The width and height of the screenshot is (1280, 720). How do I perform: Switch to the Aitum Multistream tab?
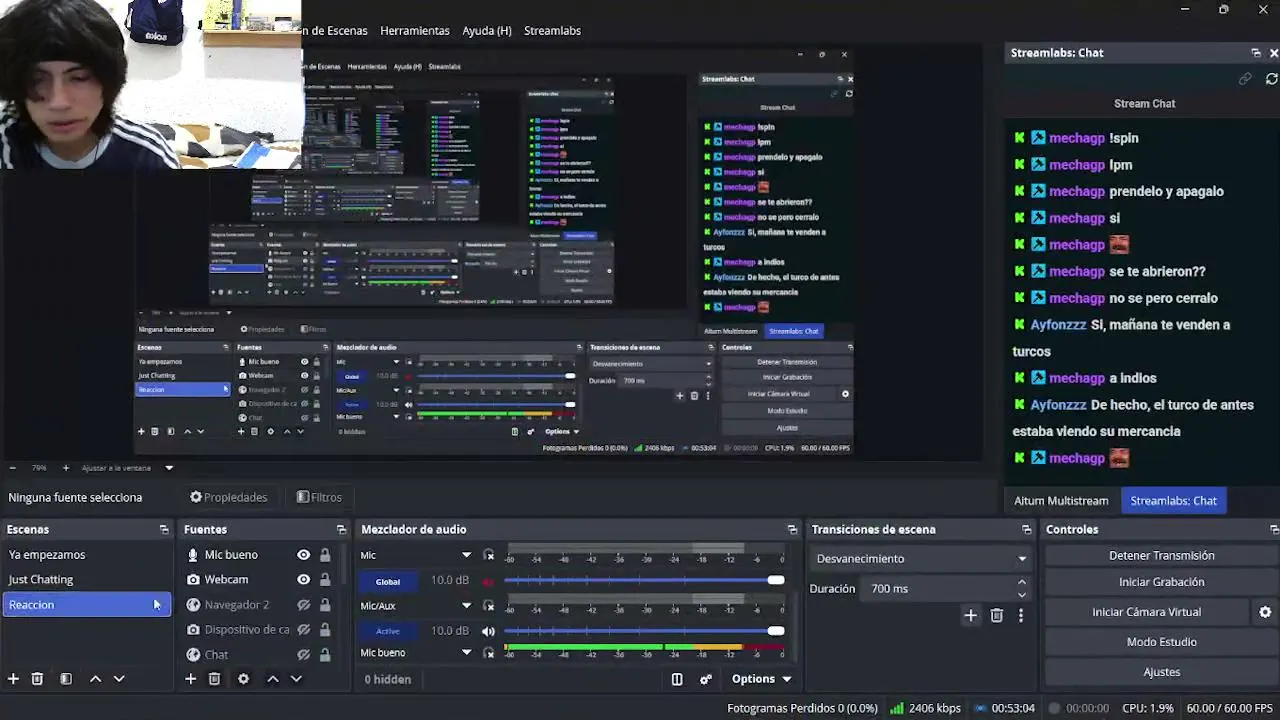tap(1061, 501)
